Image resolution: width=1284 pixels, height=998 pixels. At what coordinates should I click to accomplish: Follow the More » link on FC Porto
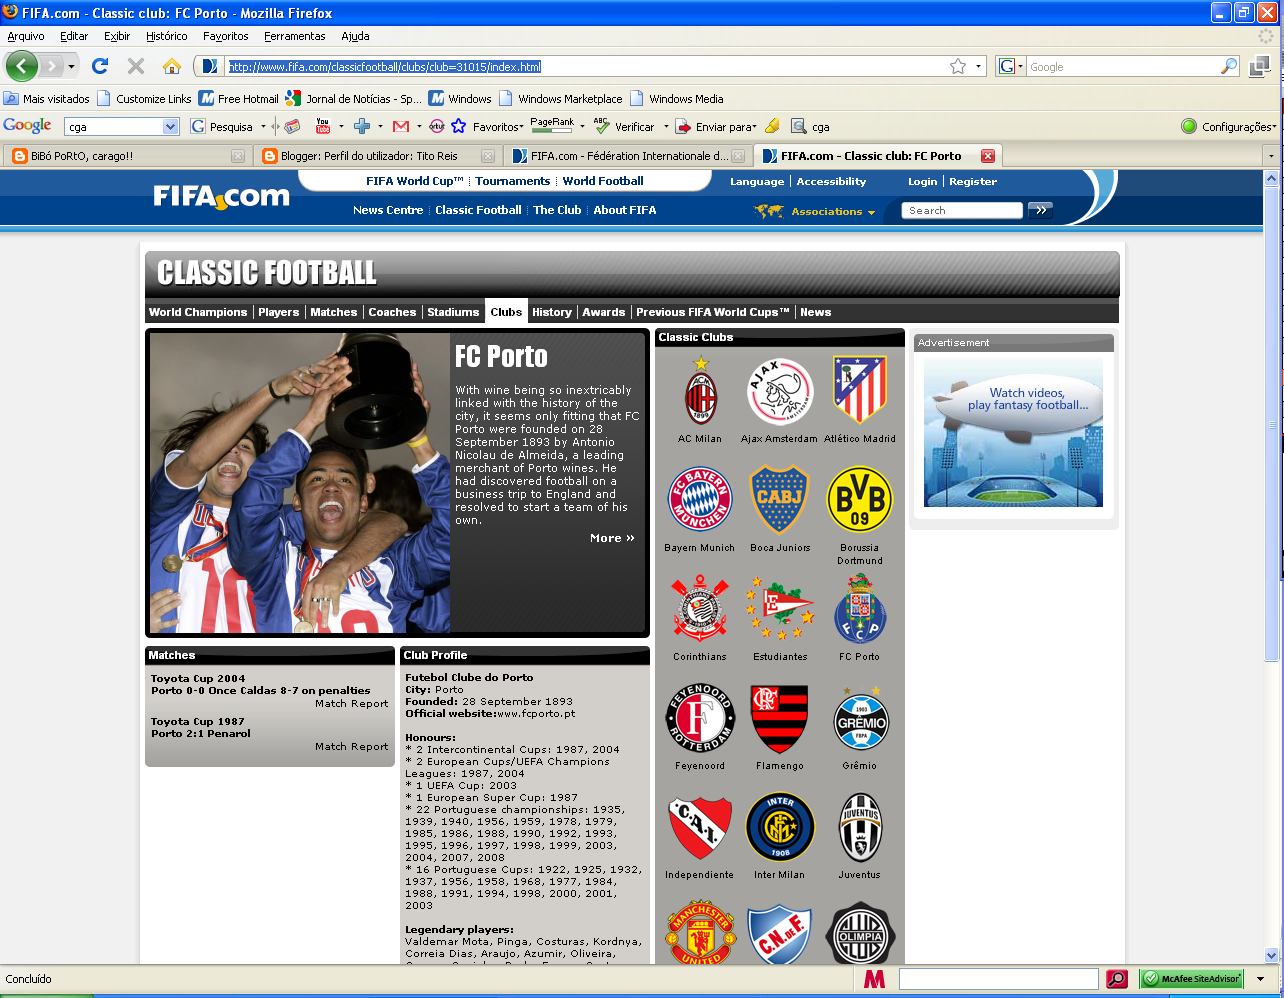click(x=612, y=538)
